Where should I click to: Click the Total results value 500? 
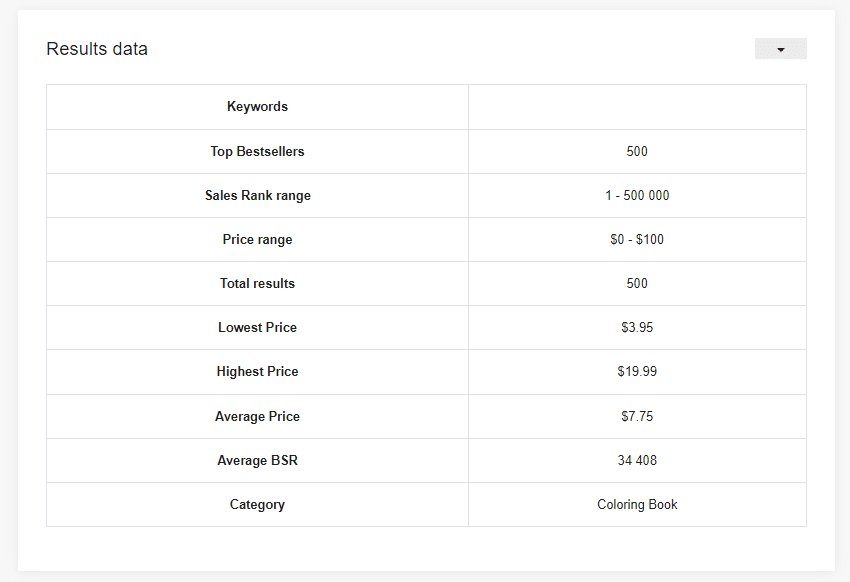tap(637, 283)
